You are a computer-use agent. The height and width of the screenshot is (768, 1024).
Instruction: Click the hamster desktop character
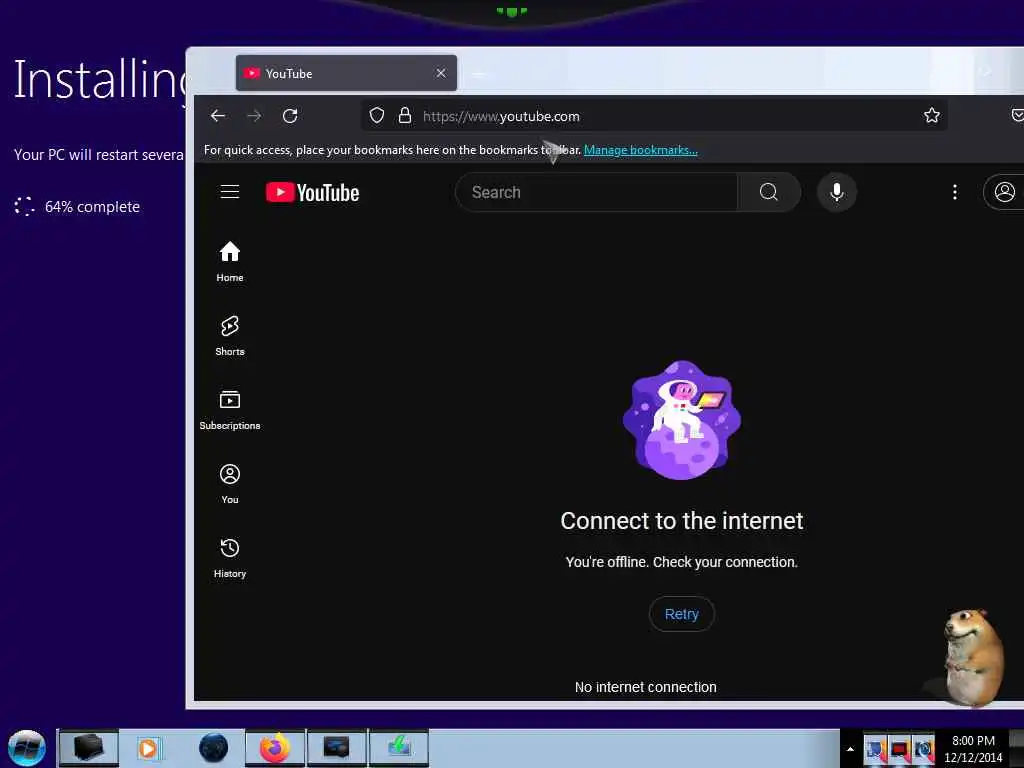click(972, 658)
